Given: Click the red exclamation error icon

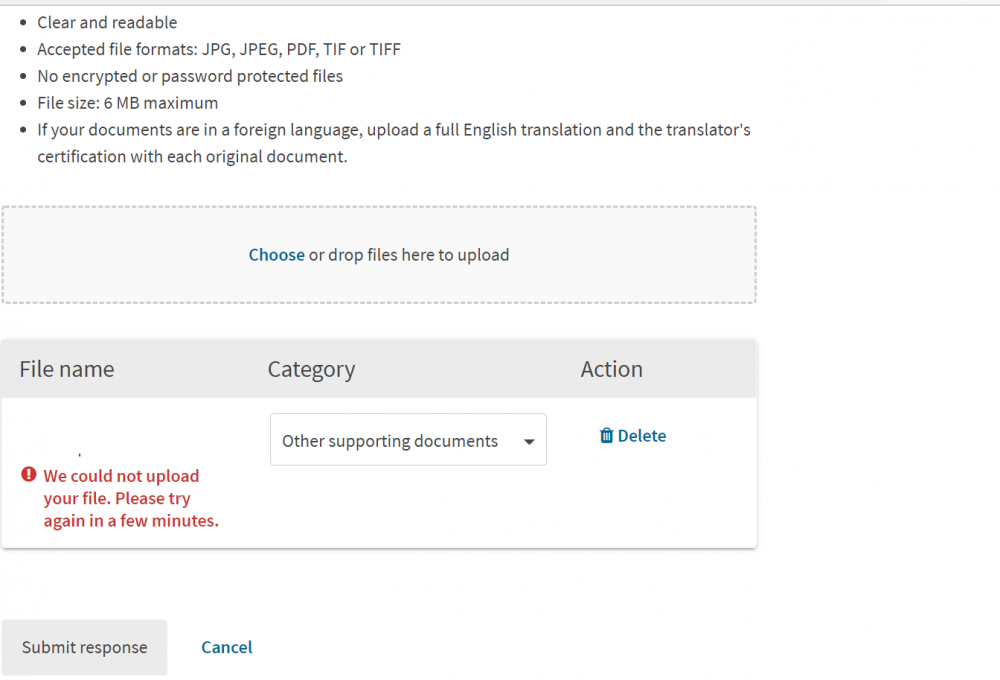Looking at the screenshot, I should pyautogui.click(x=29, y=475).
